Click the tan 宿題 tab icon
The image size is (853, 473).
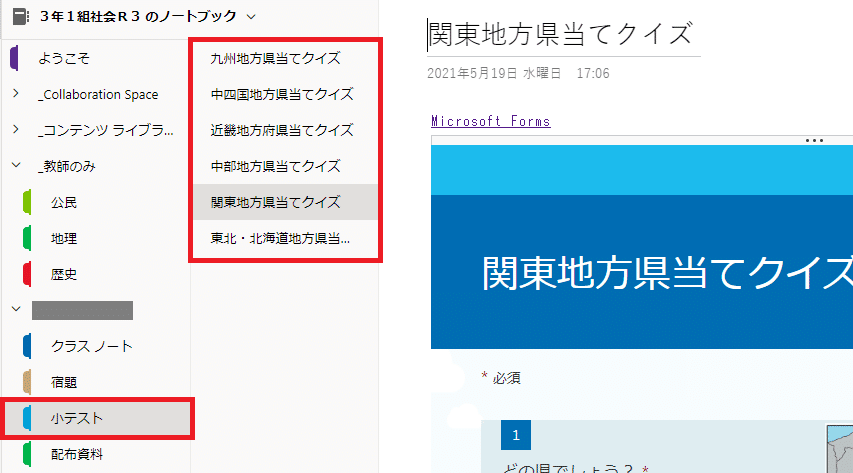[27, 382]
